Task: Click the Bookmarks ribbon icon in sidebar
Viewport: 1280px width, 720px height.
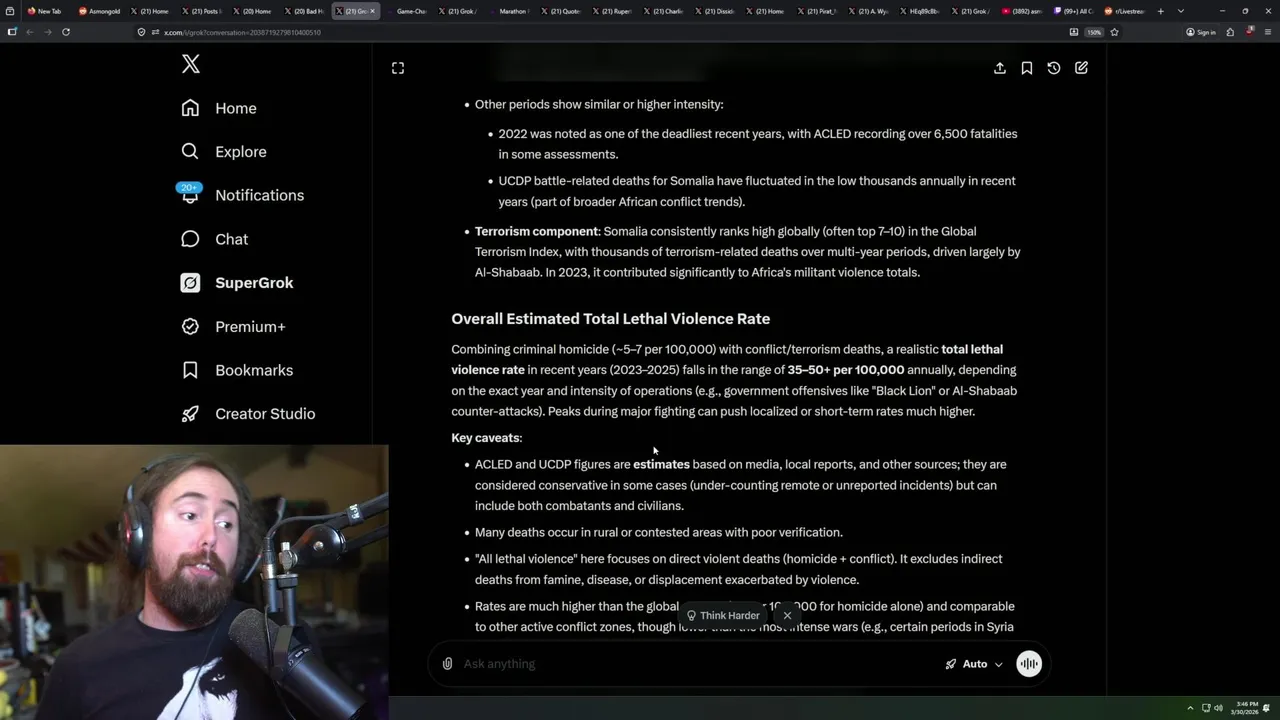Action: point(190,370)
